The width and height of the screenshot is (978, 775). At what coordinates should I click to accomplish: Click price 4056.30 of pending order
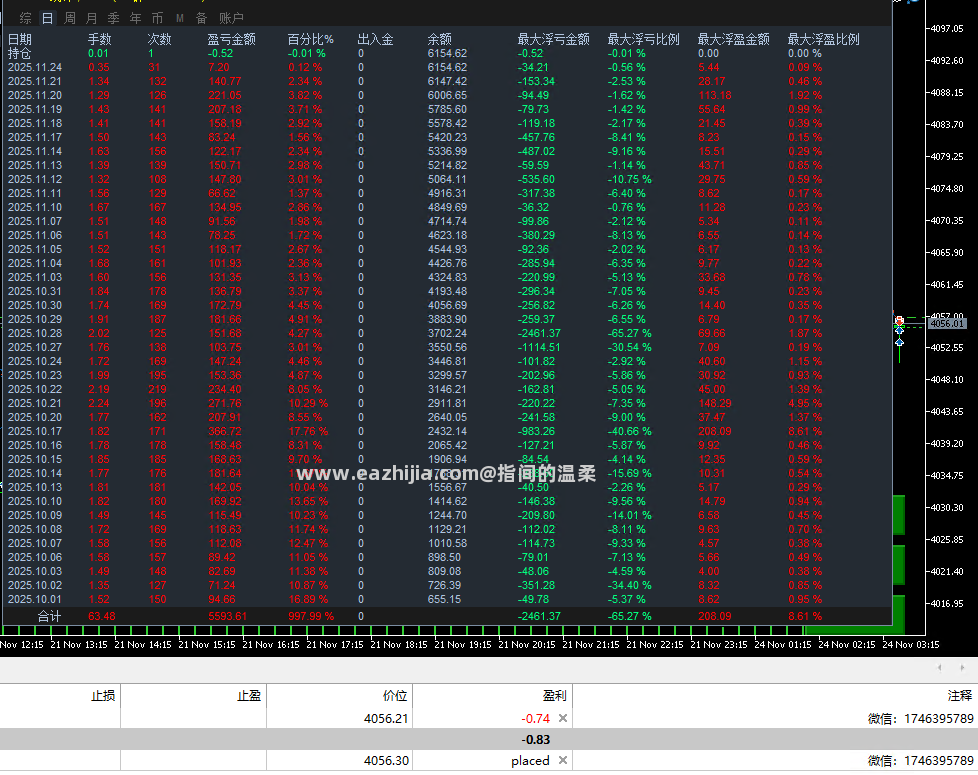click(386, 760)
